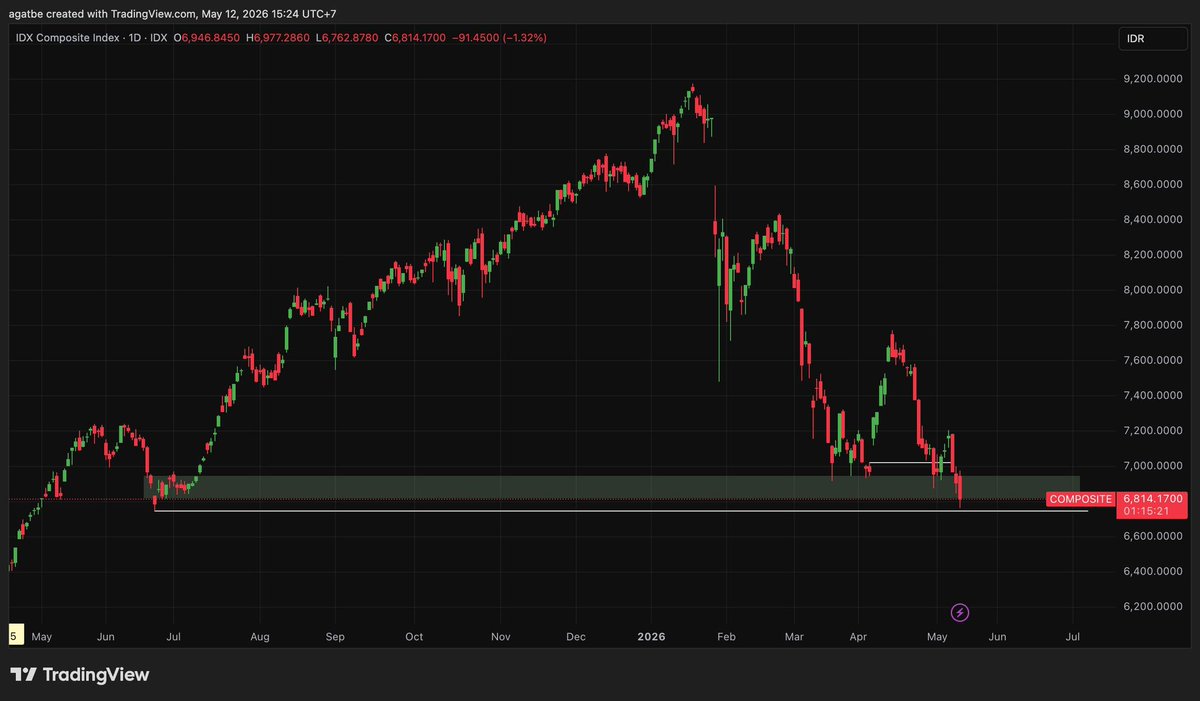Click the 9,200.0000 price axis label

pyautogui.click(x=1153, y=79)
